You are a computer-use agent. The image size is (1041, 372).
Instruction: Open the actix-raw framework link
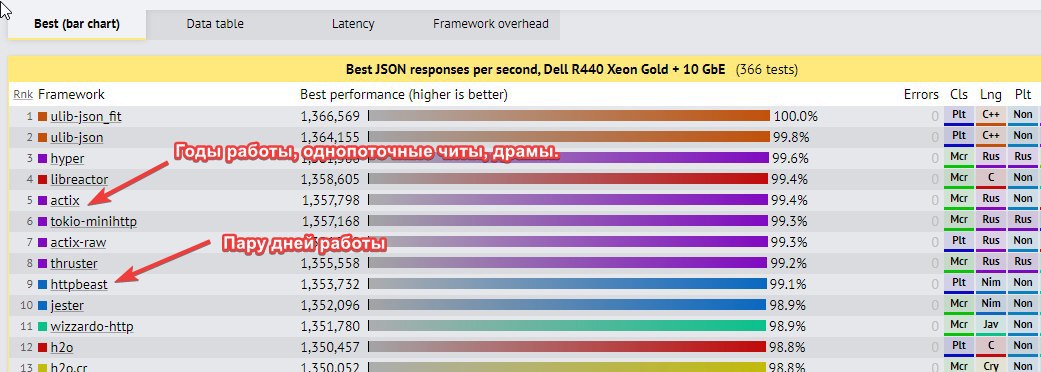78,242
